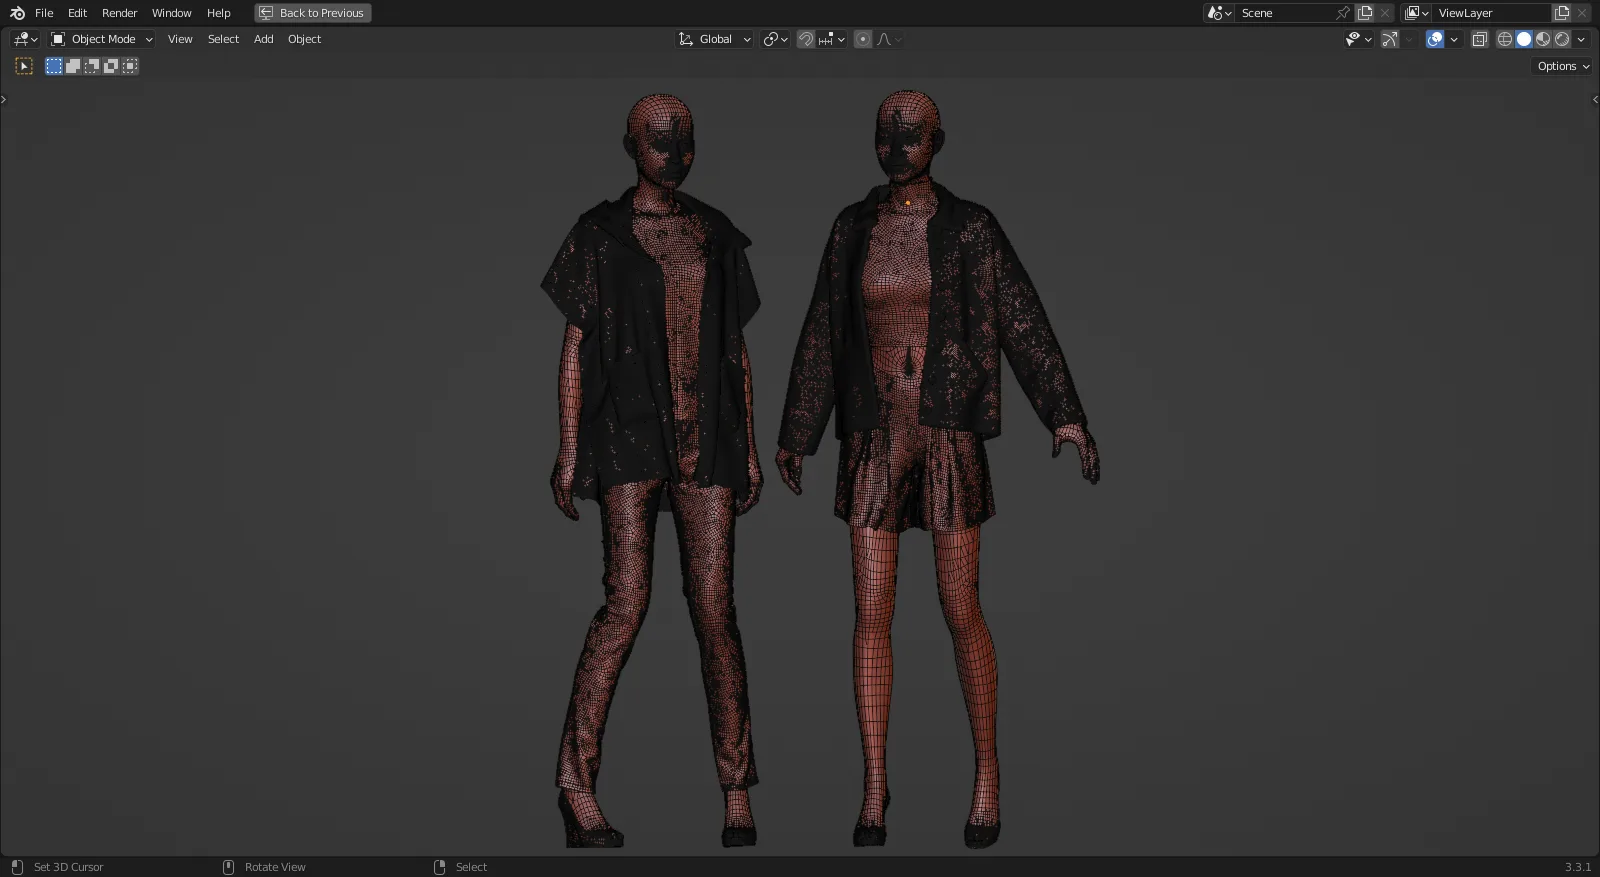Open the proportional editing falloff dropdown
This screenshot has height=877, width=1600.
pos(889,39)
